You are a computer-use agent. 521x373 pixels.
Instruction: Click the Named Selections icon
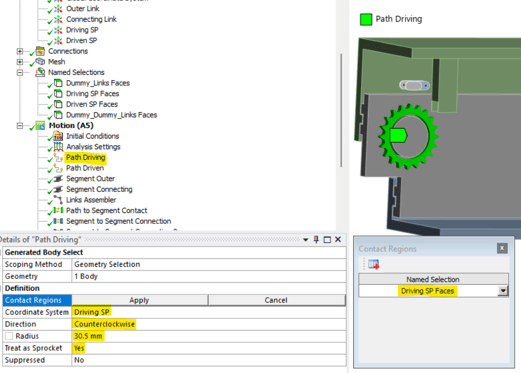click(40, 72)
